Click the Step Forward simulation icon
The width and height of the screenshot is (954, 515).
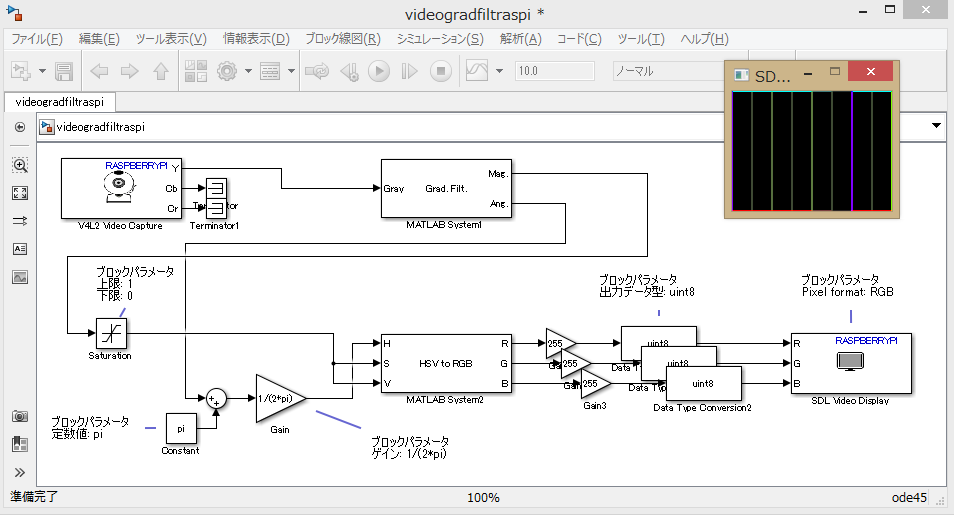[410, 72]
